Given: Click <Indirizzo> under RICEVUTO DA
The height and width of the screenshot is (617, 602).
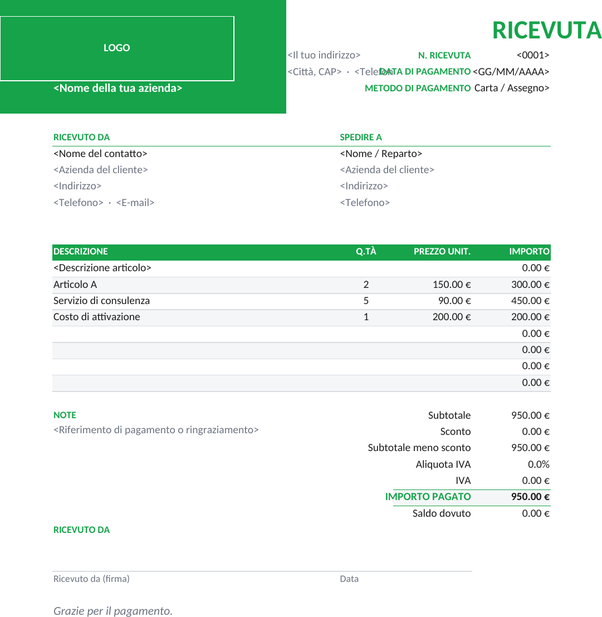Looking at the screenshot, I should pyautogui.click(x=77, y=186).
